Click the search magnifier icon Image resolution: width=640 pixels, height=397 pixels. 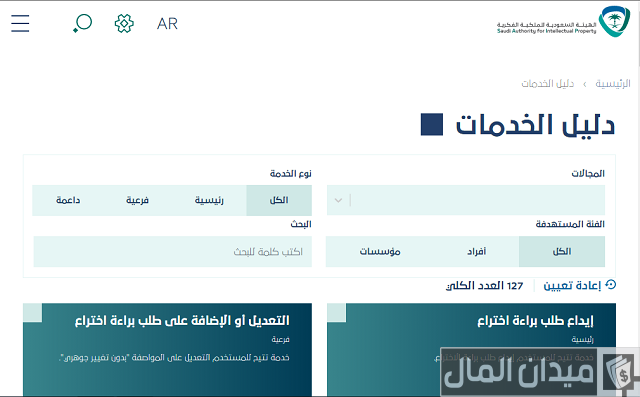[x=82, y=23]
